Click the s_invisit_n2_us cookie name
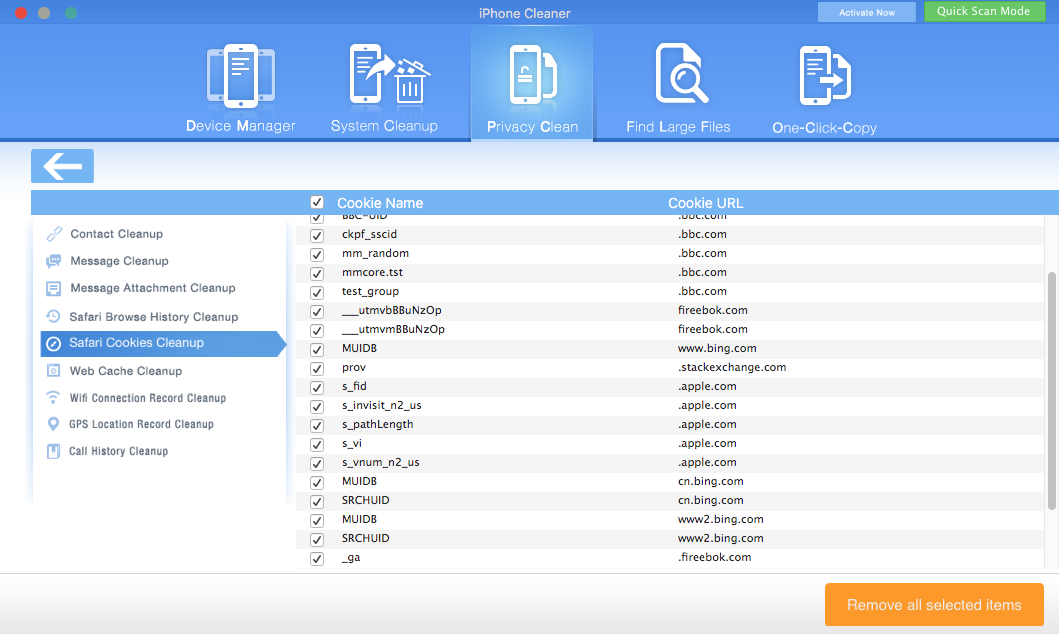 (x=382, y=405)
